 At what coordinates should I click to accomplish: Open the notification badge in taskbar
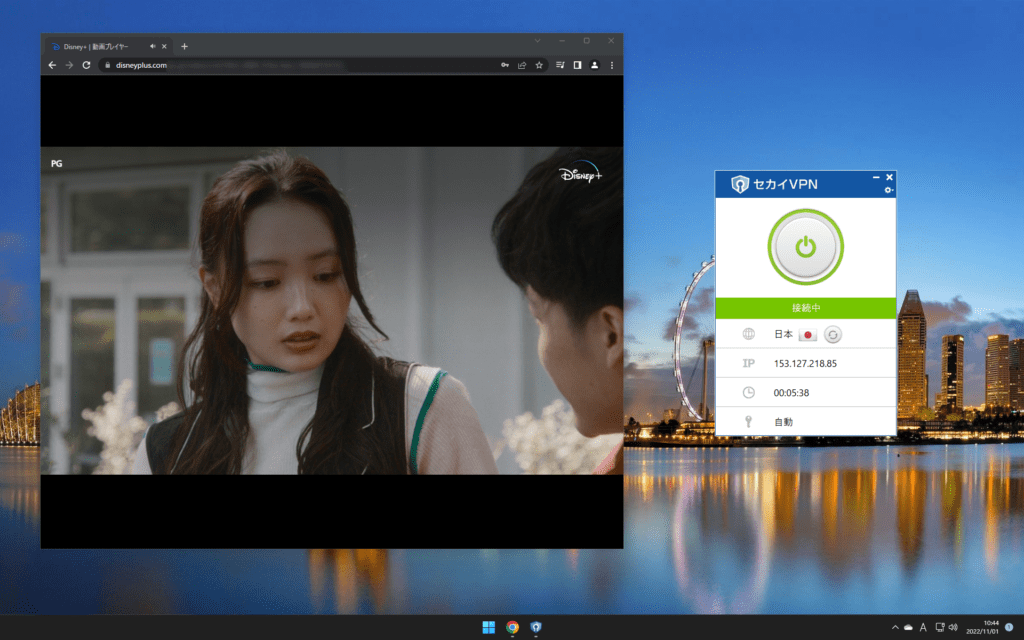click(1009, 627)
